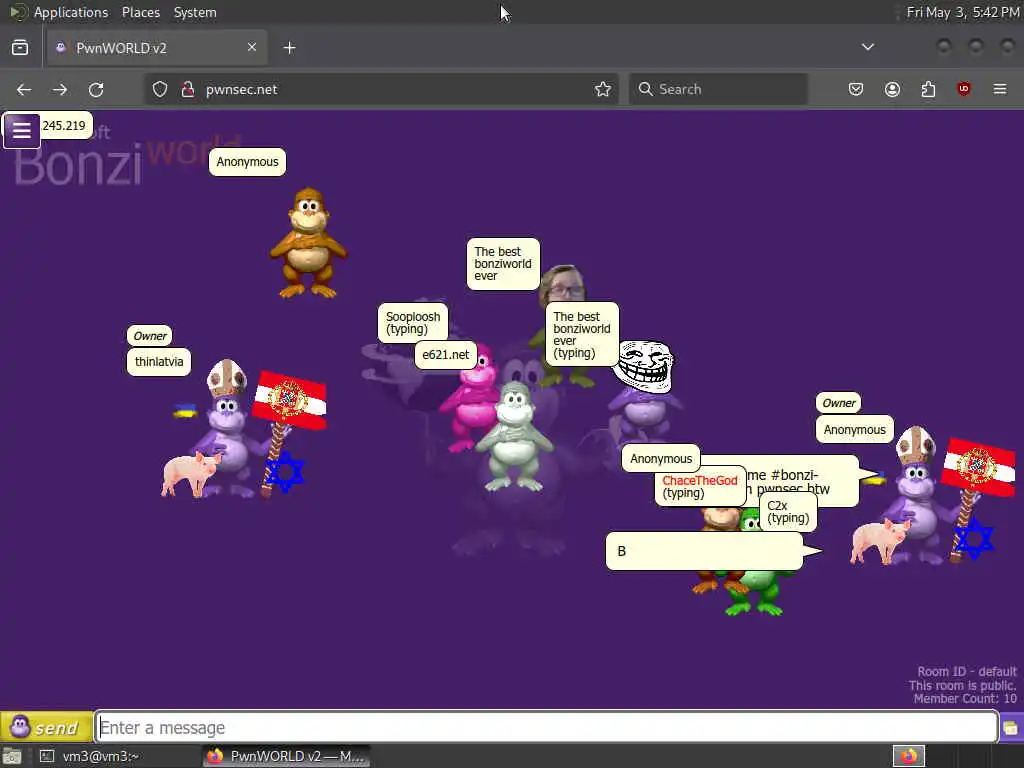The height and width of the screenshot is (768, 1024).
Task: Click the insecure connection lock icon
Action: 188,89
